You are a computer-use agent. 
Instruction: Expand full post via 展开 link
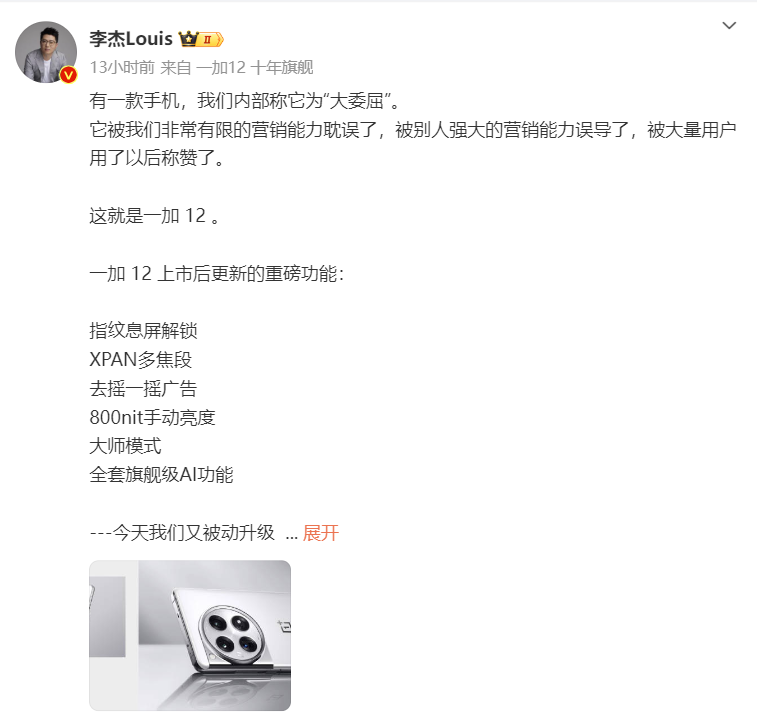point(321,533)
